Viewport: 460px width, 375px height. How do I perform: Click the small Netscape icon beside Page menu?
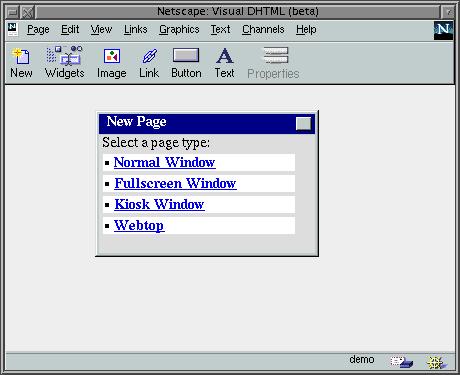click(x=13, y=29)
